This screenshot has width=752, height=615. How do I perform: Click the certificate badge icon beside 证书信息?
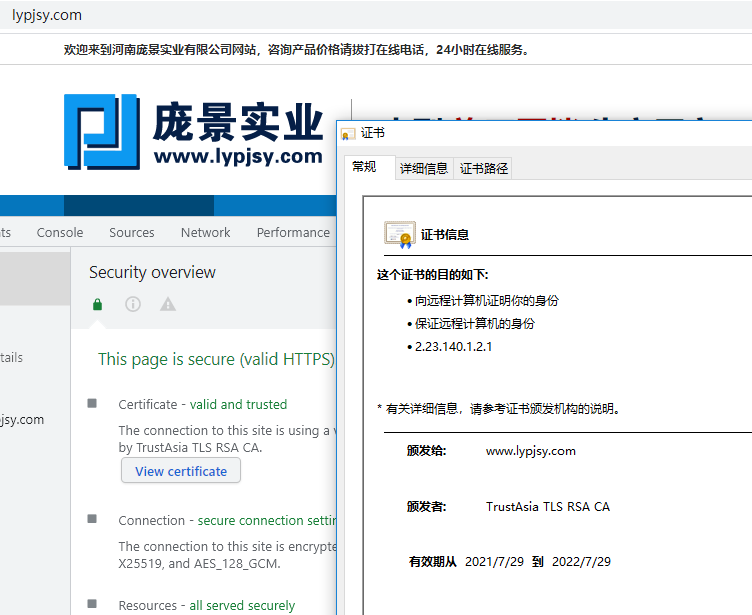pyautogui.click(x=399, y=234)
